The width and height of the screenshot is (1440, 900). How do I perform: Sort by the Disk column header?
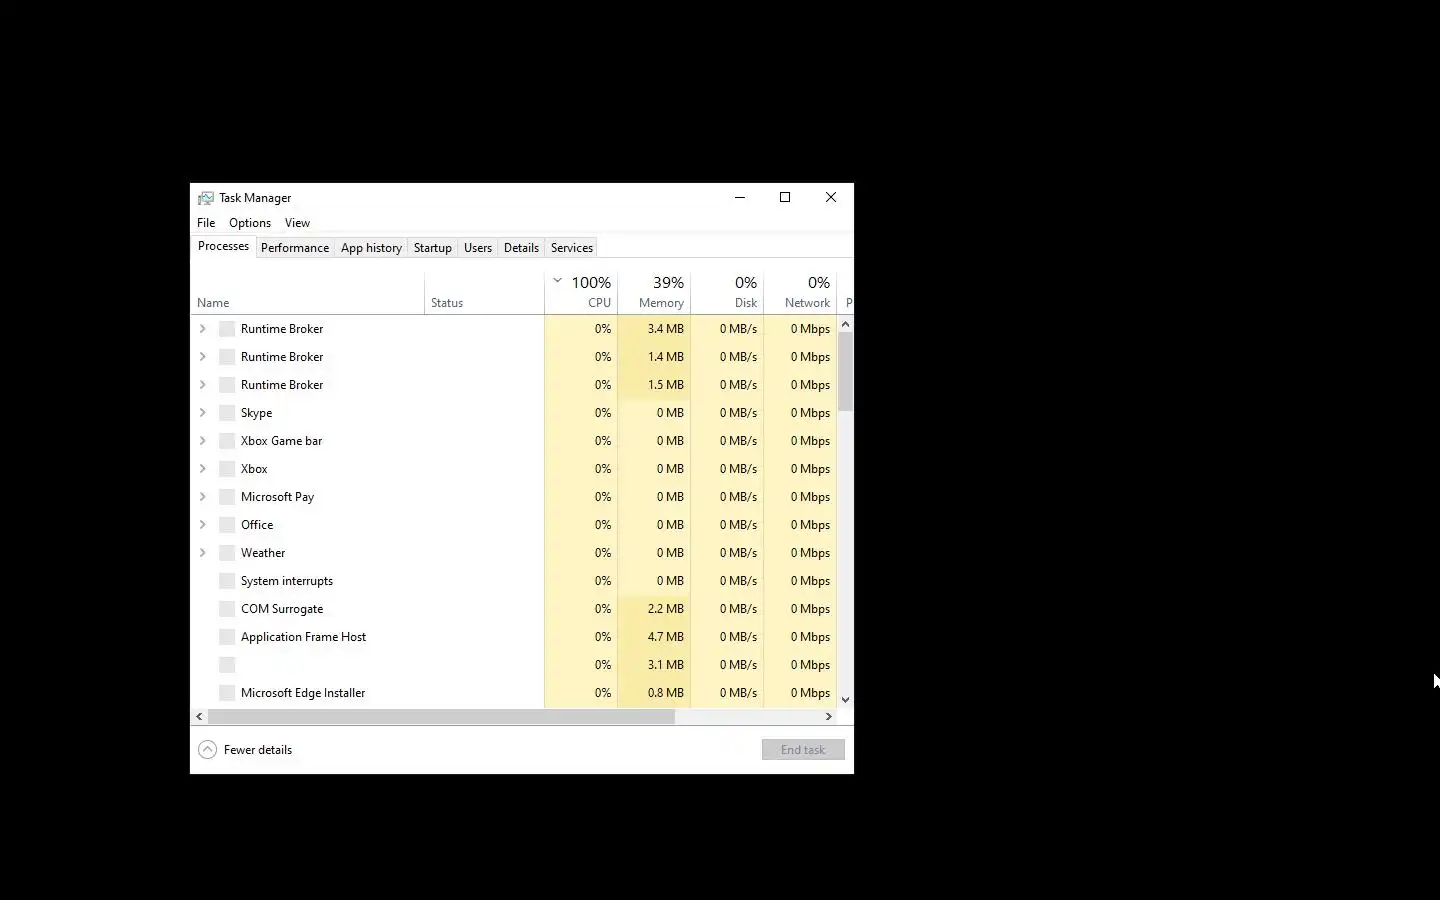coord(727,294)
